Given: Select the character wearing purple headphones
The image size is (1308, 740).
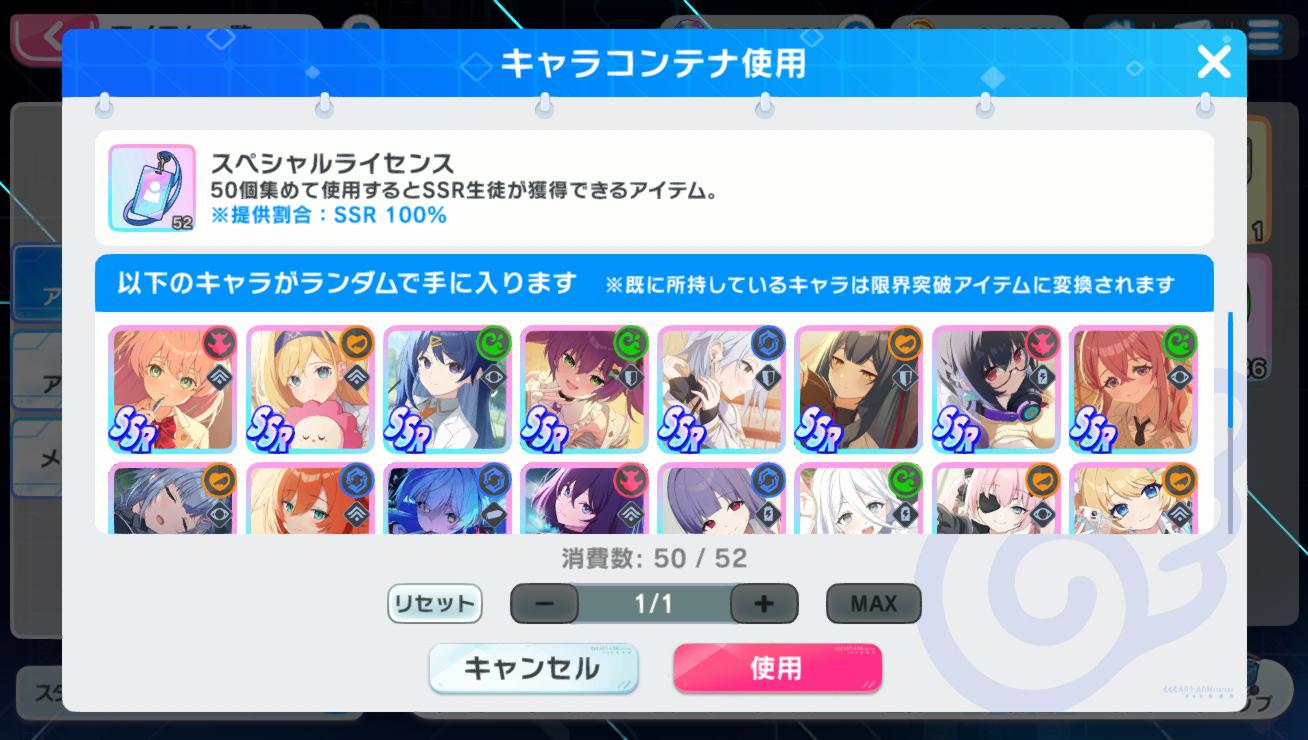Looking at the screenshot, I should click(x=996, y=389).
